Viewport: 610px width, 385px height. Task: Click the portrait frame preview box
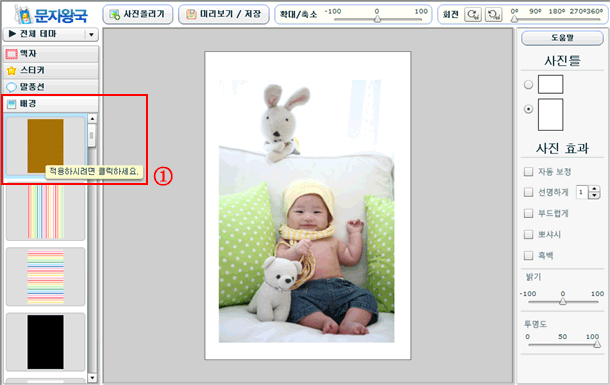[550, 114]
